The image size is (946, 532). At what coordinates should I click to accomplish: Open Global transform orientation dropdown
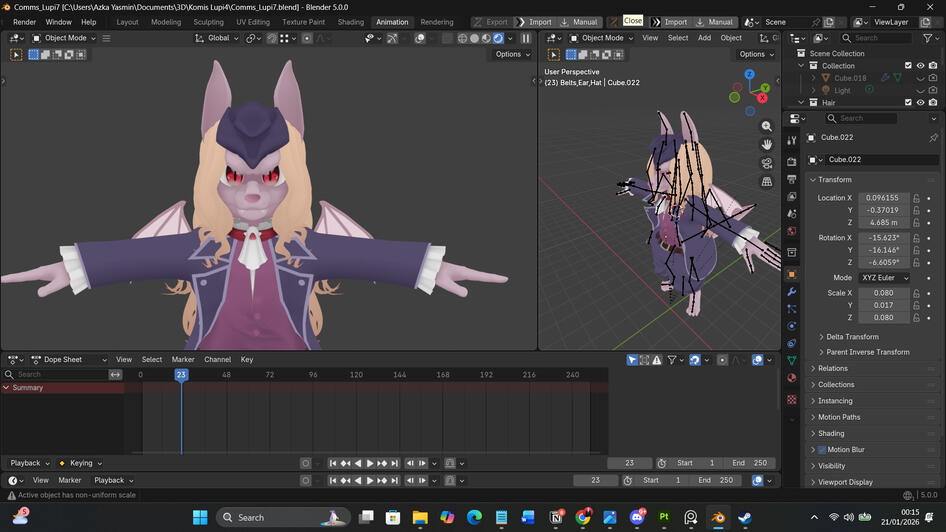click(217, 38)
